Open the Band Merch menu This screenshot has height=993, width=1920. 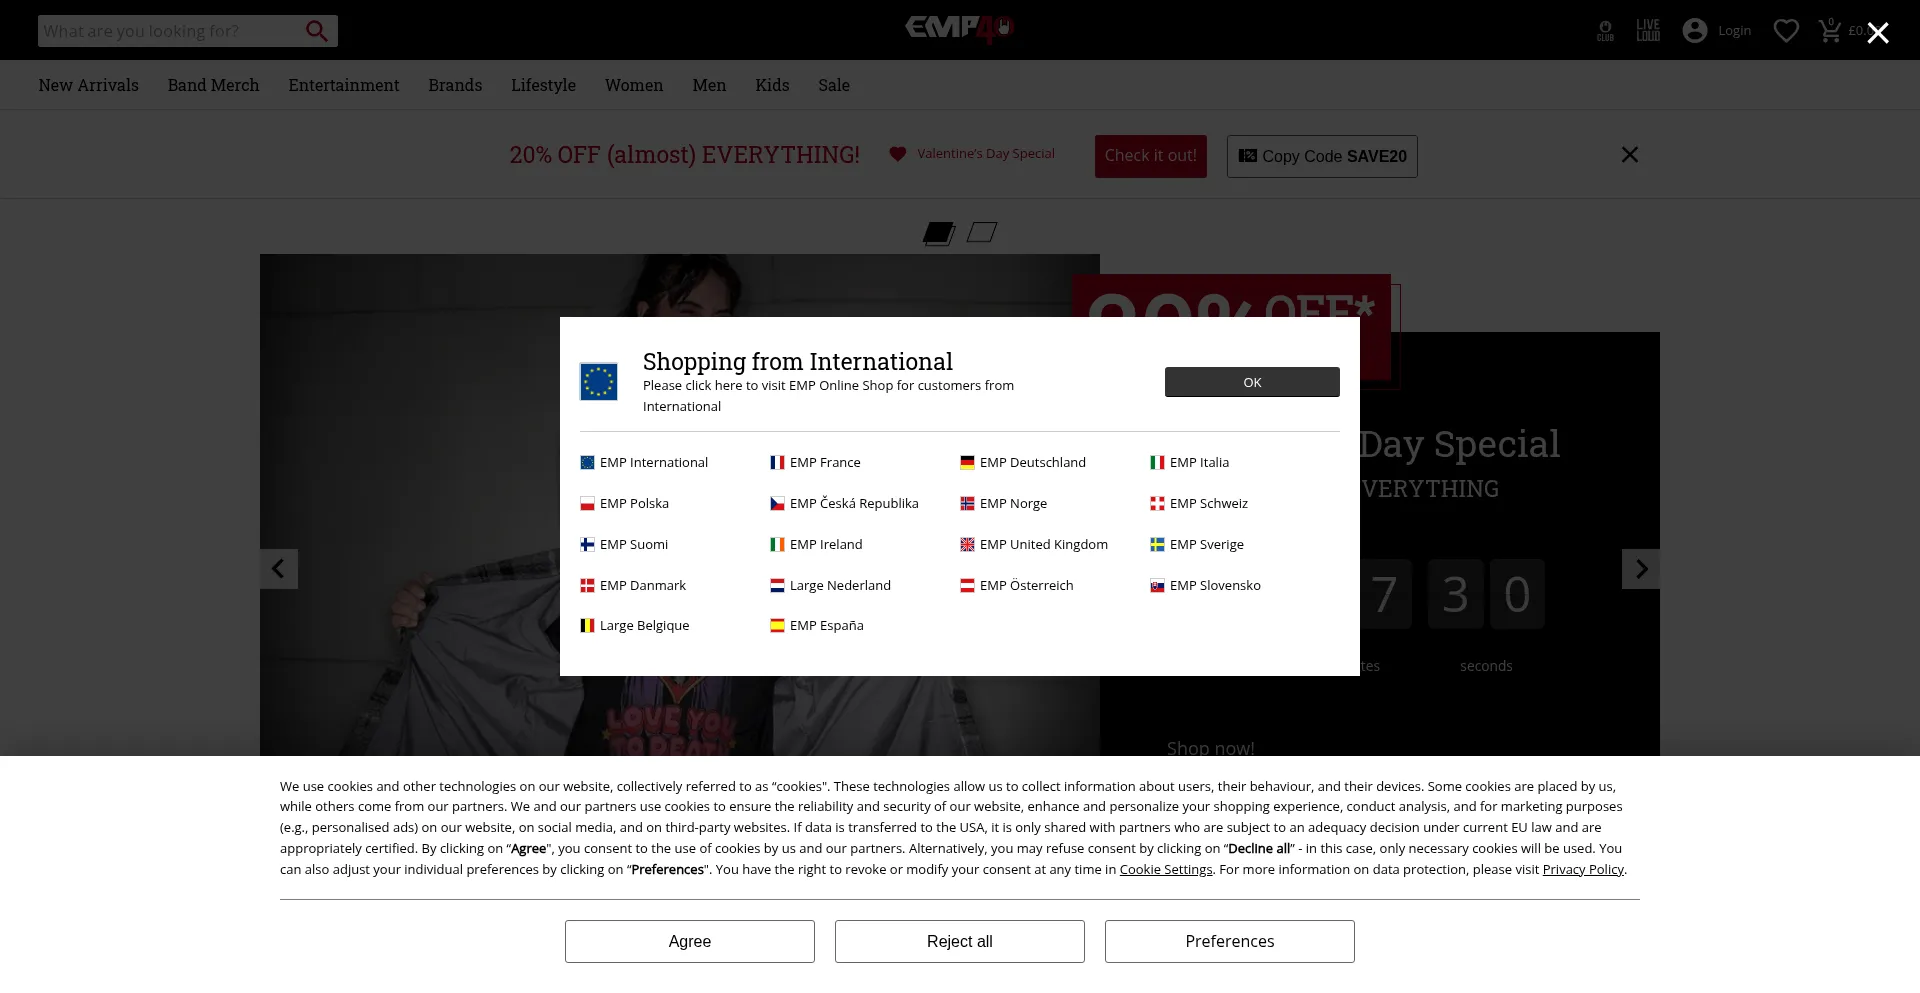[x=213, y=85]
